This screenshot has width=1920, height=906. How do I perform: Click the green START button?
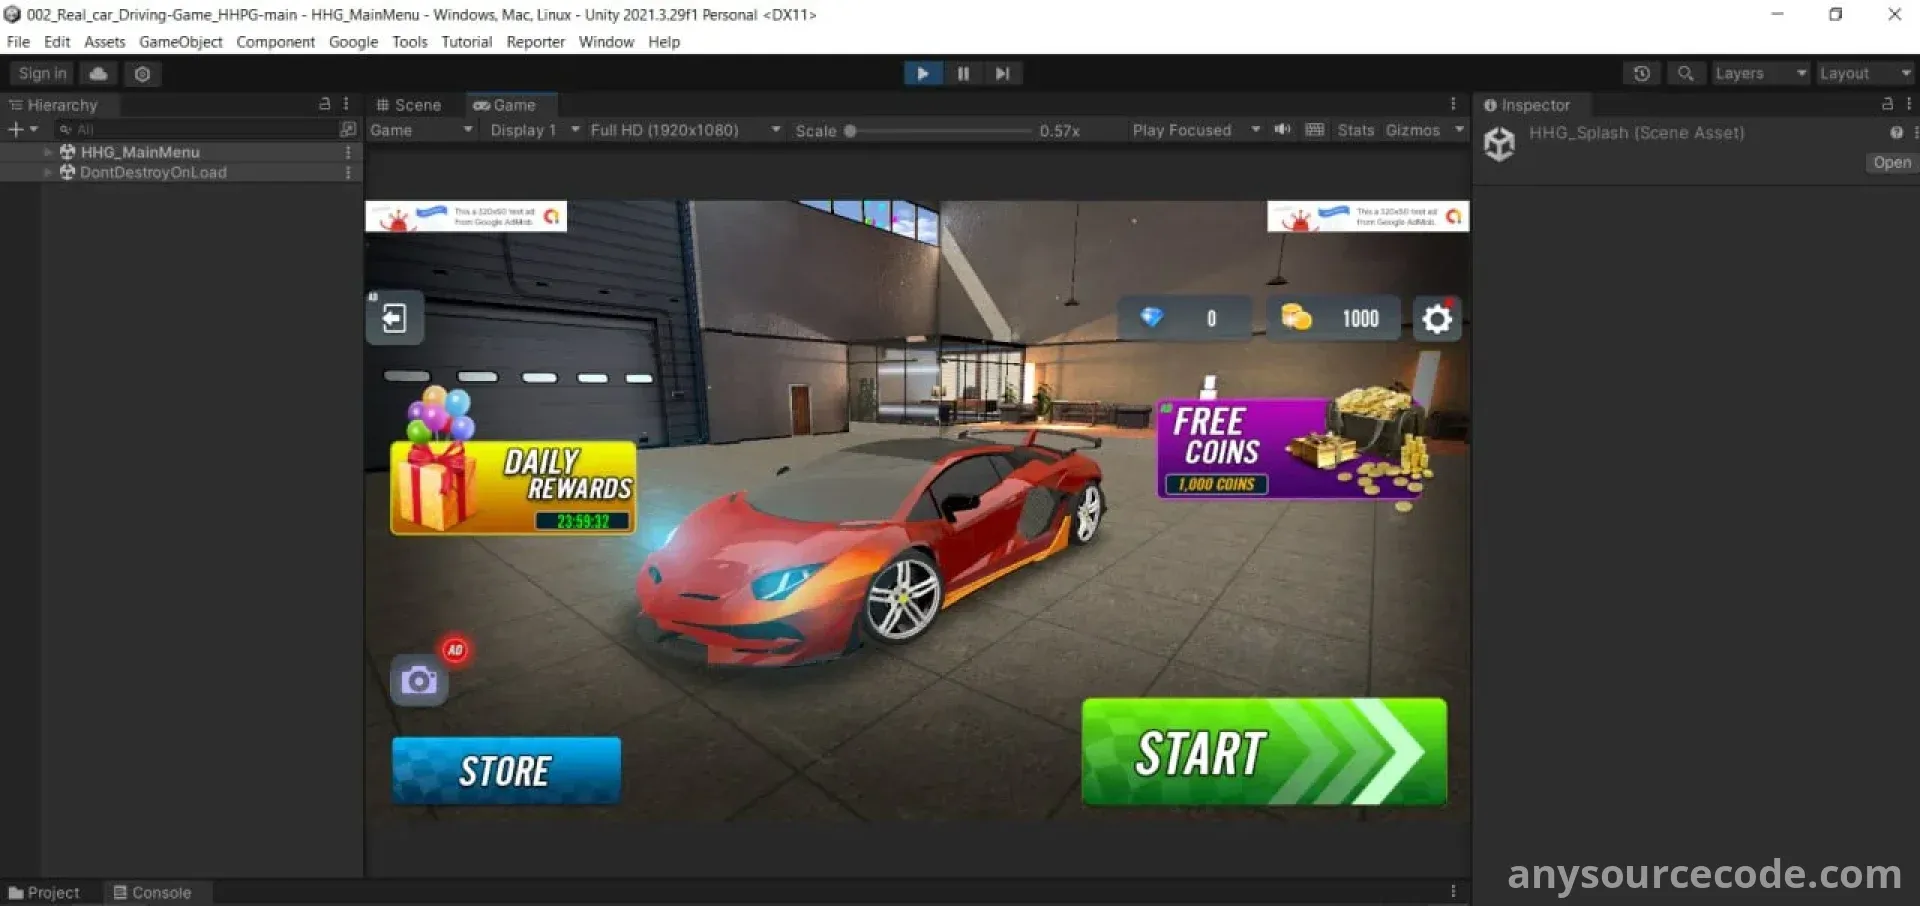pos(1264,752)
